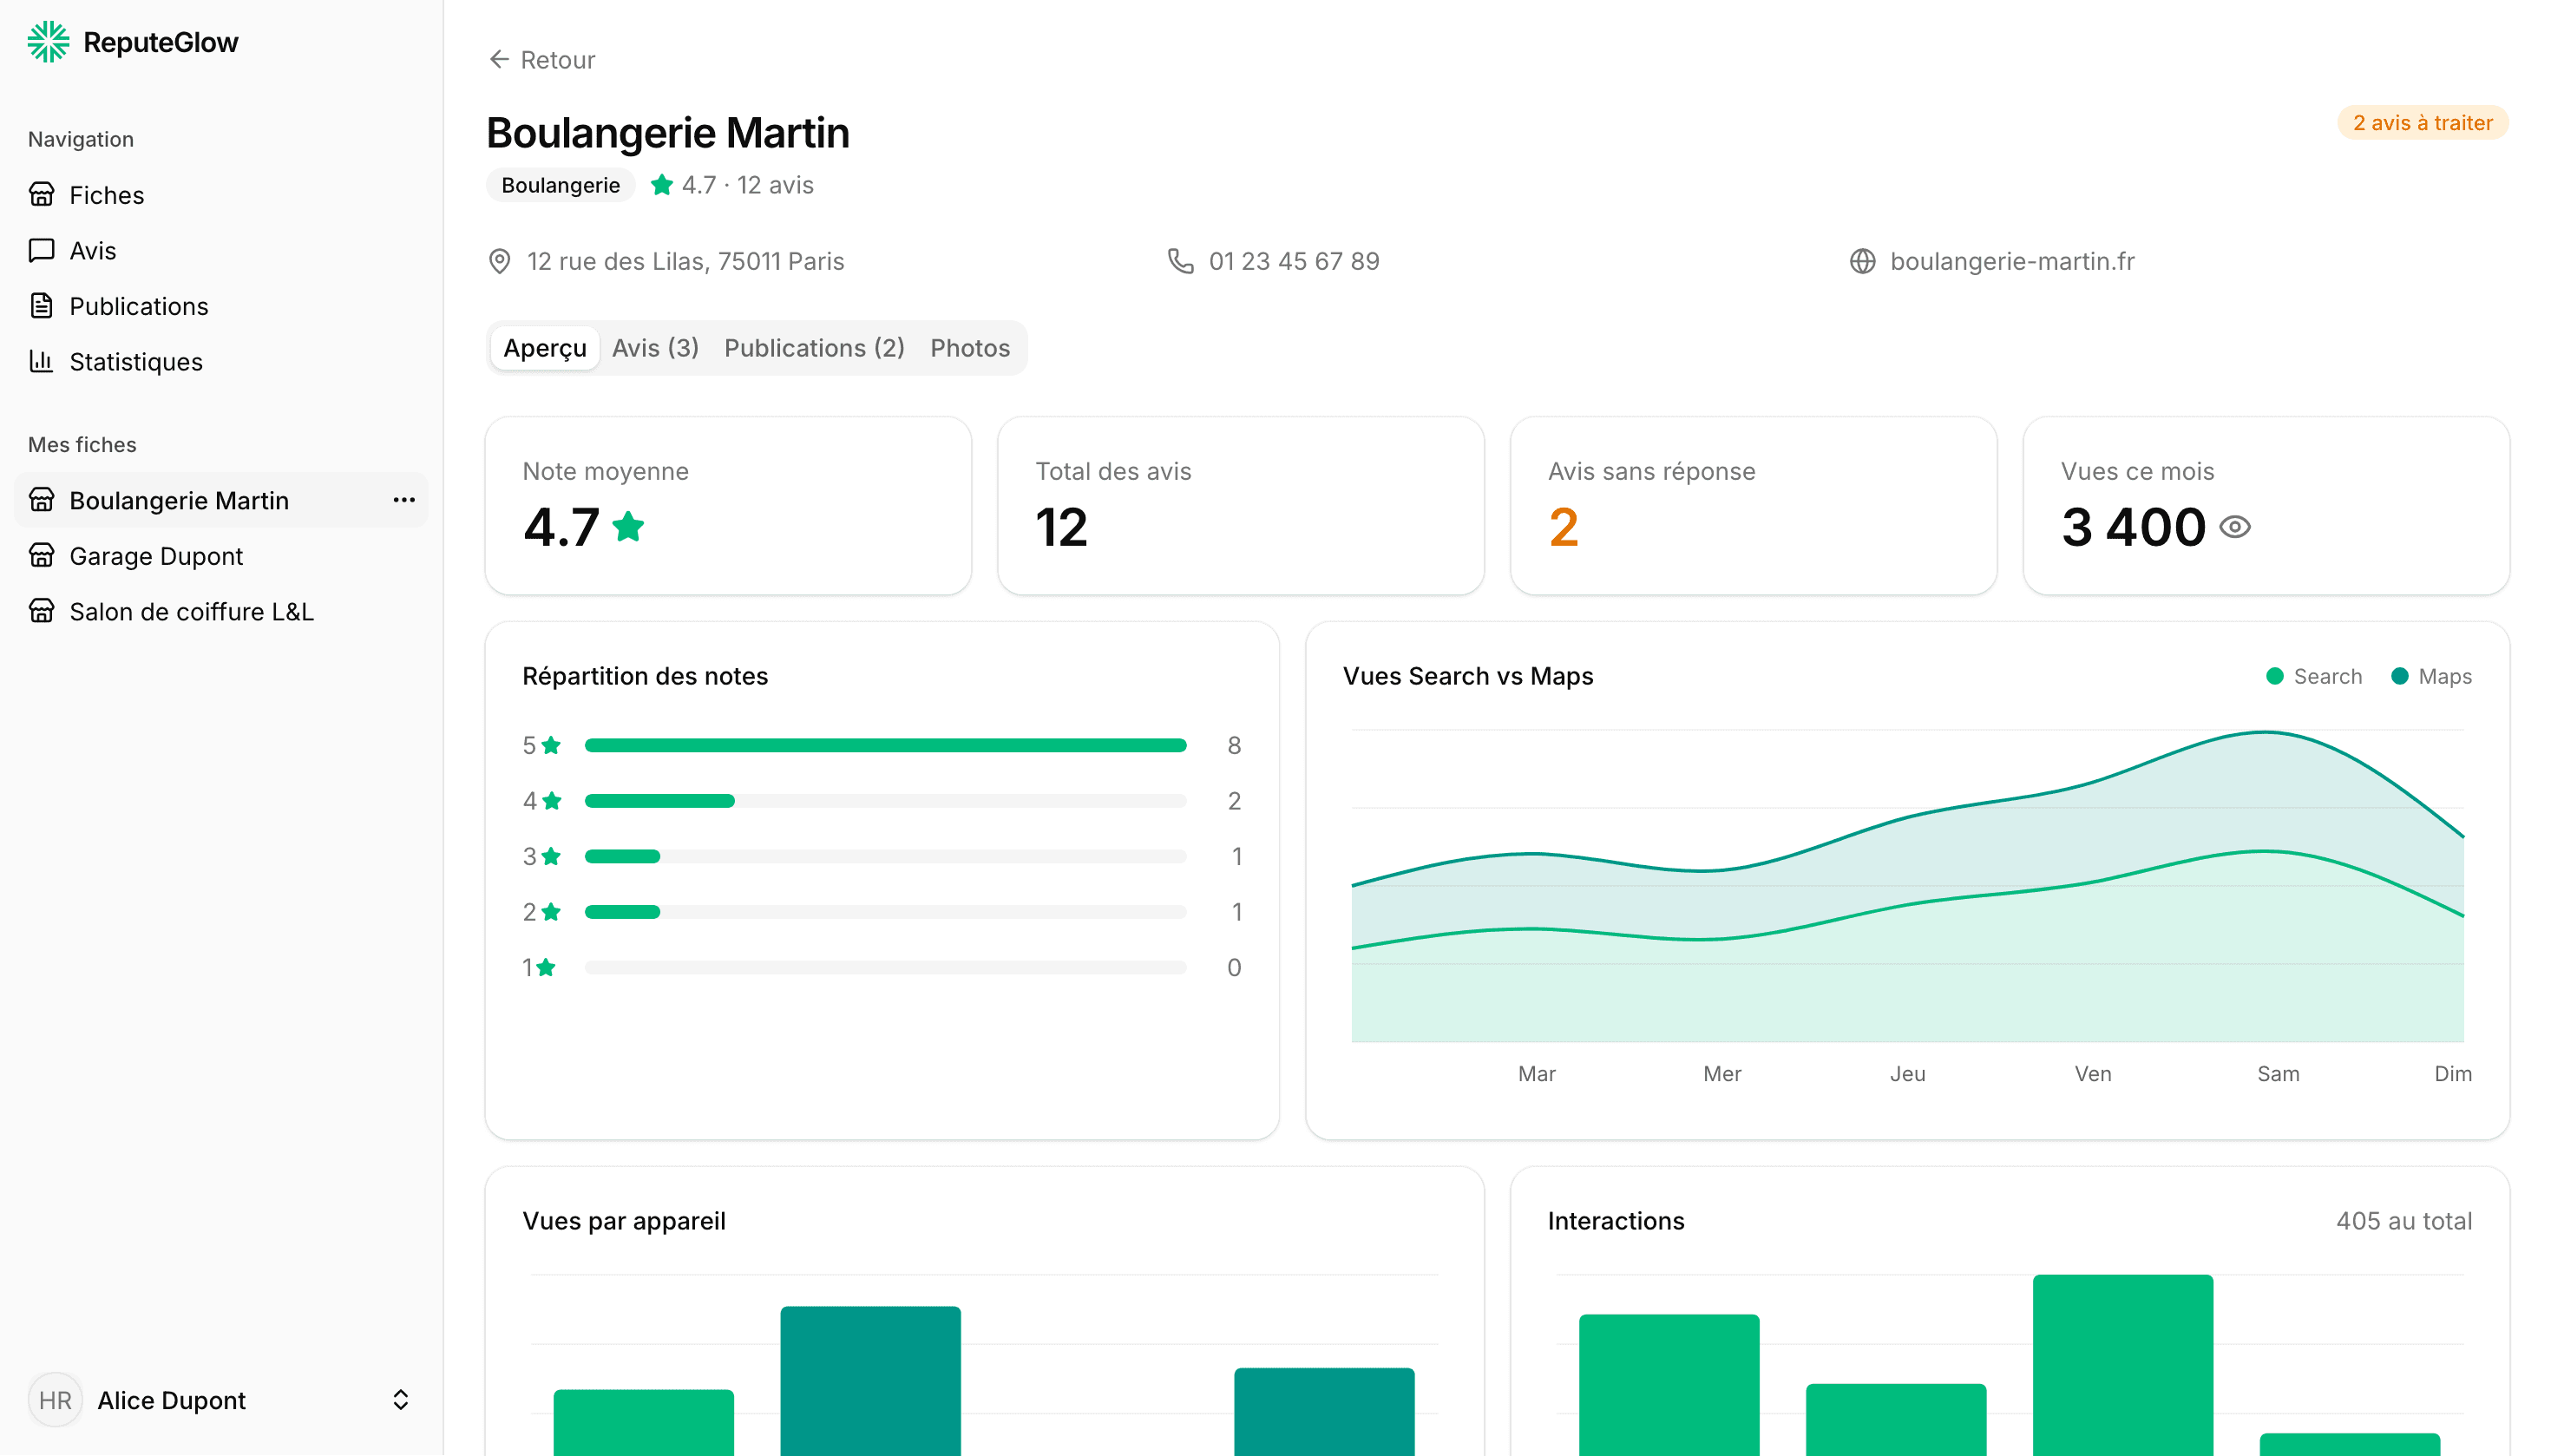
Task: Click the 4-star rating progress bar
Action: (x=885, y=801)
